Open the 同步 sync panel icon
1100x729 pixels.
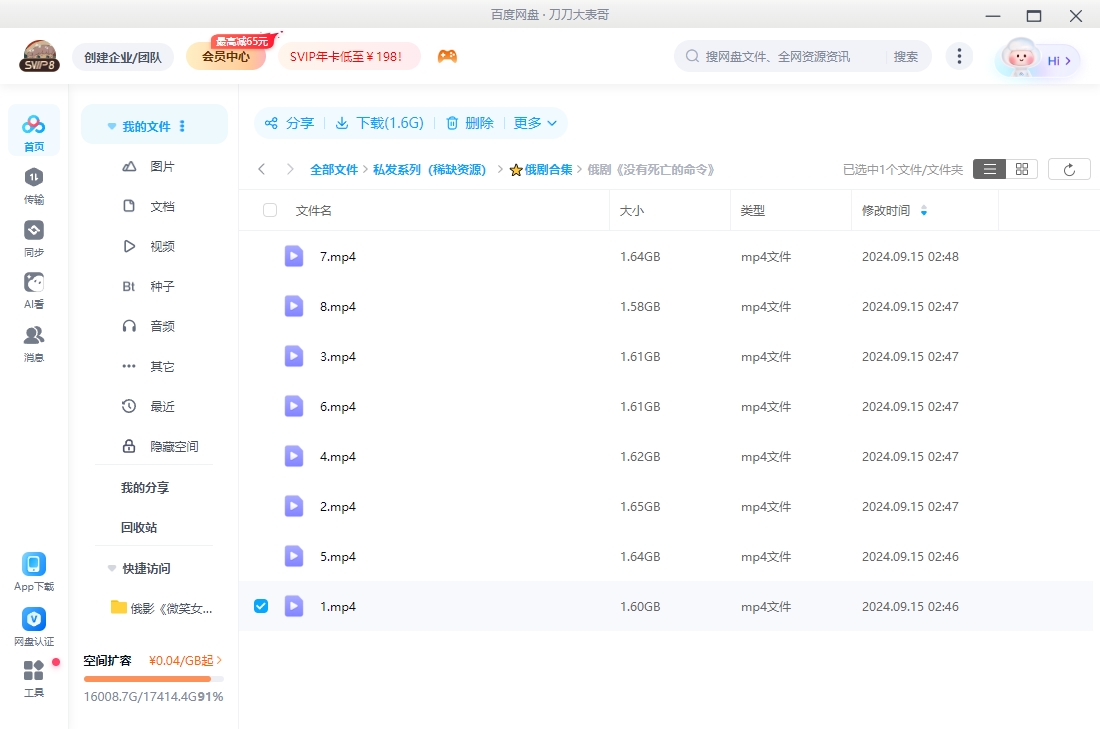click(34, 231)
